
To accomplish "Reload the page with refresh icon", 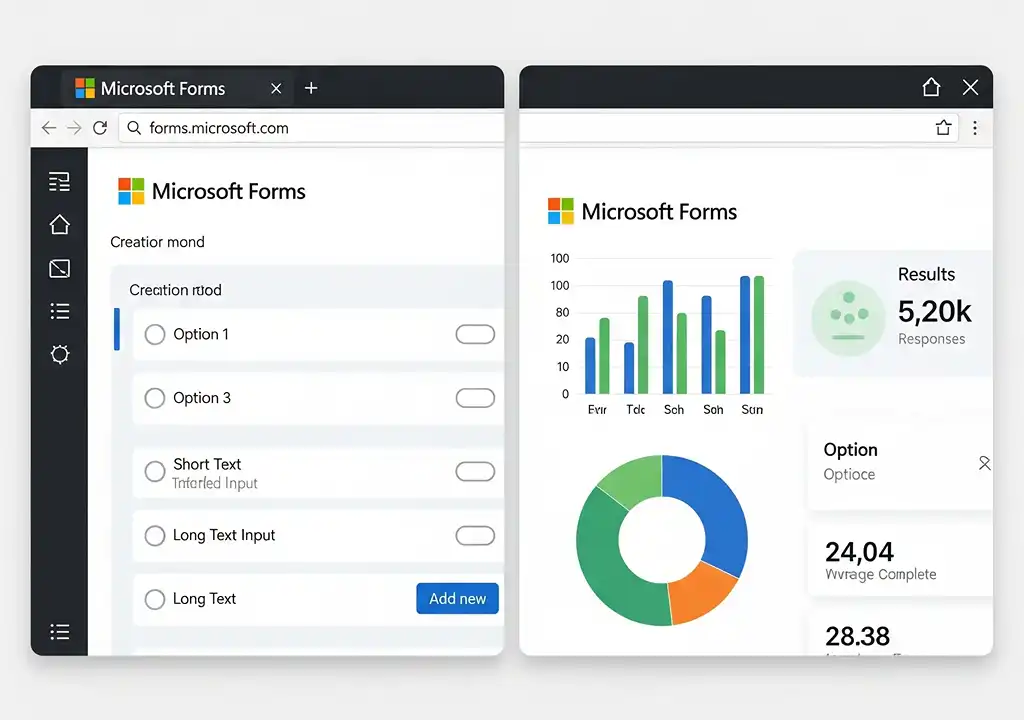I will coord(100,127).
